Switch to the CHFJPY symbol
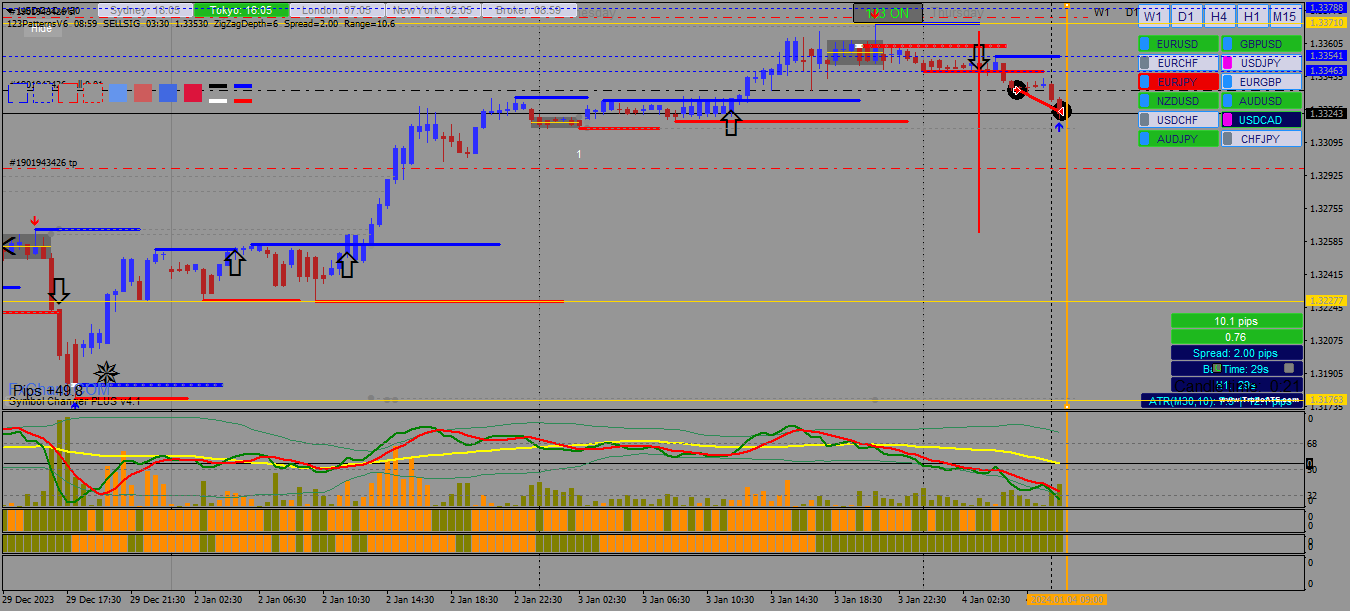 1261,139
